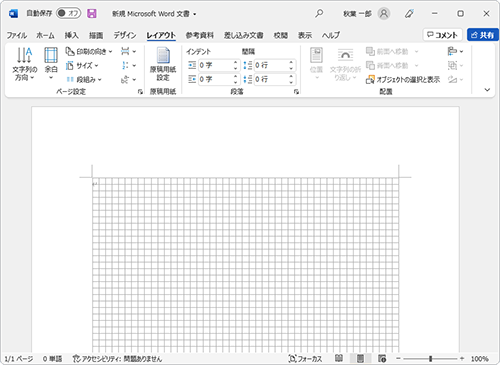
Task: Click the search magnifier icon
Action: pos(319,13)
